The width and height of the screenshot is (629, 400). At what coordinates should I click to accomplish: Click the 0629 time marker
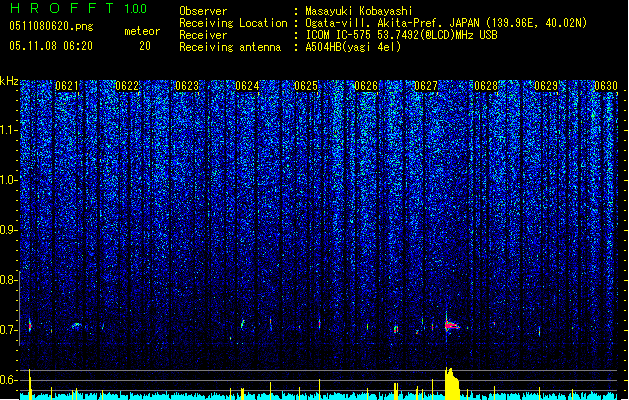[x=546, y=86]
